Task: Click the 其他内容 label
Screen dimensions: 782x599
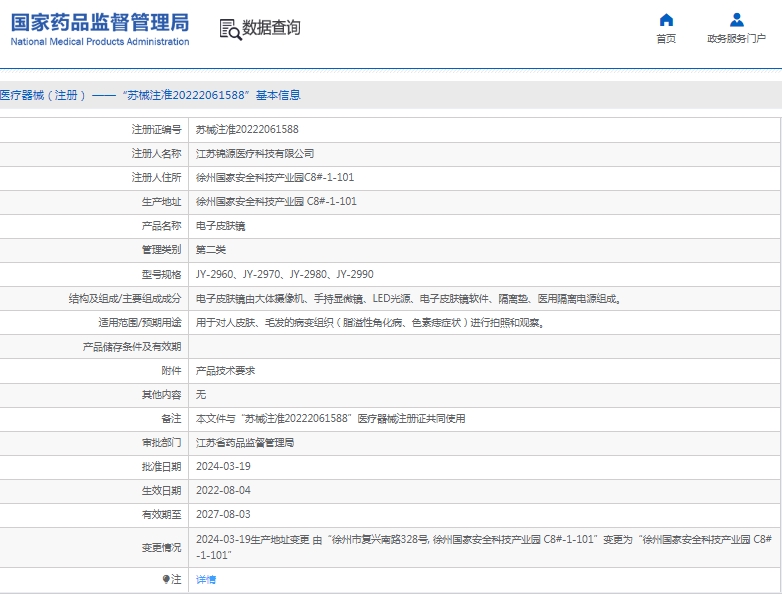Action: 161,395
